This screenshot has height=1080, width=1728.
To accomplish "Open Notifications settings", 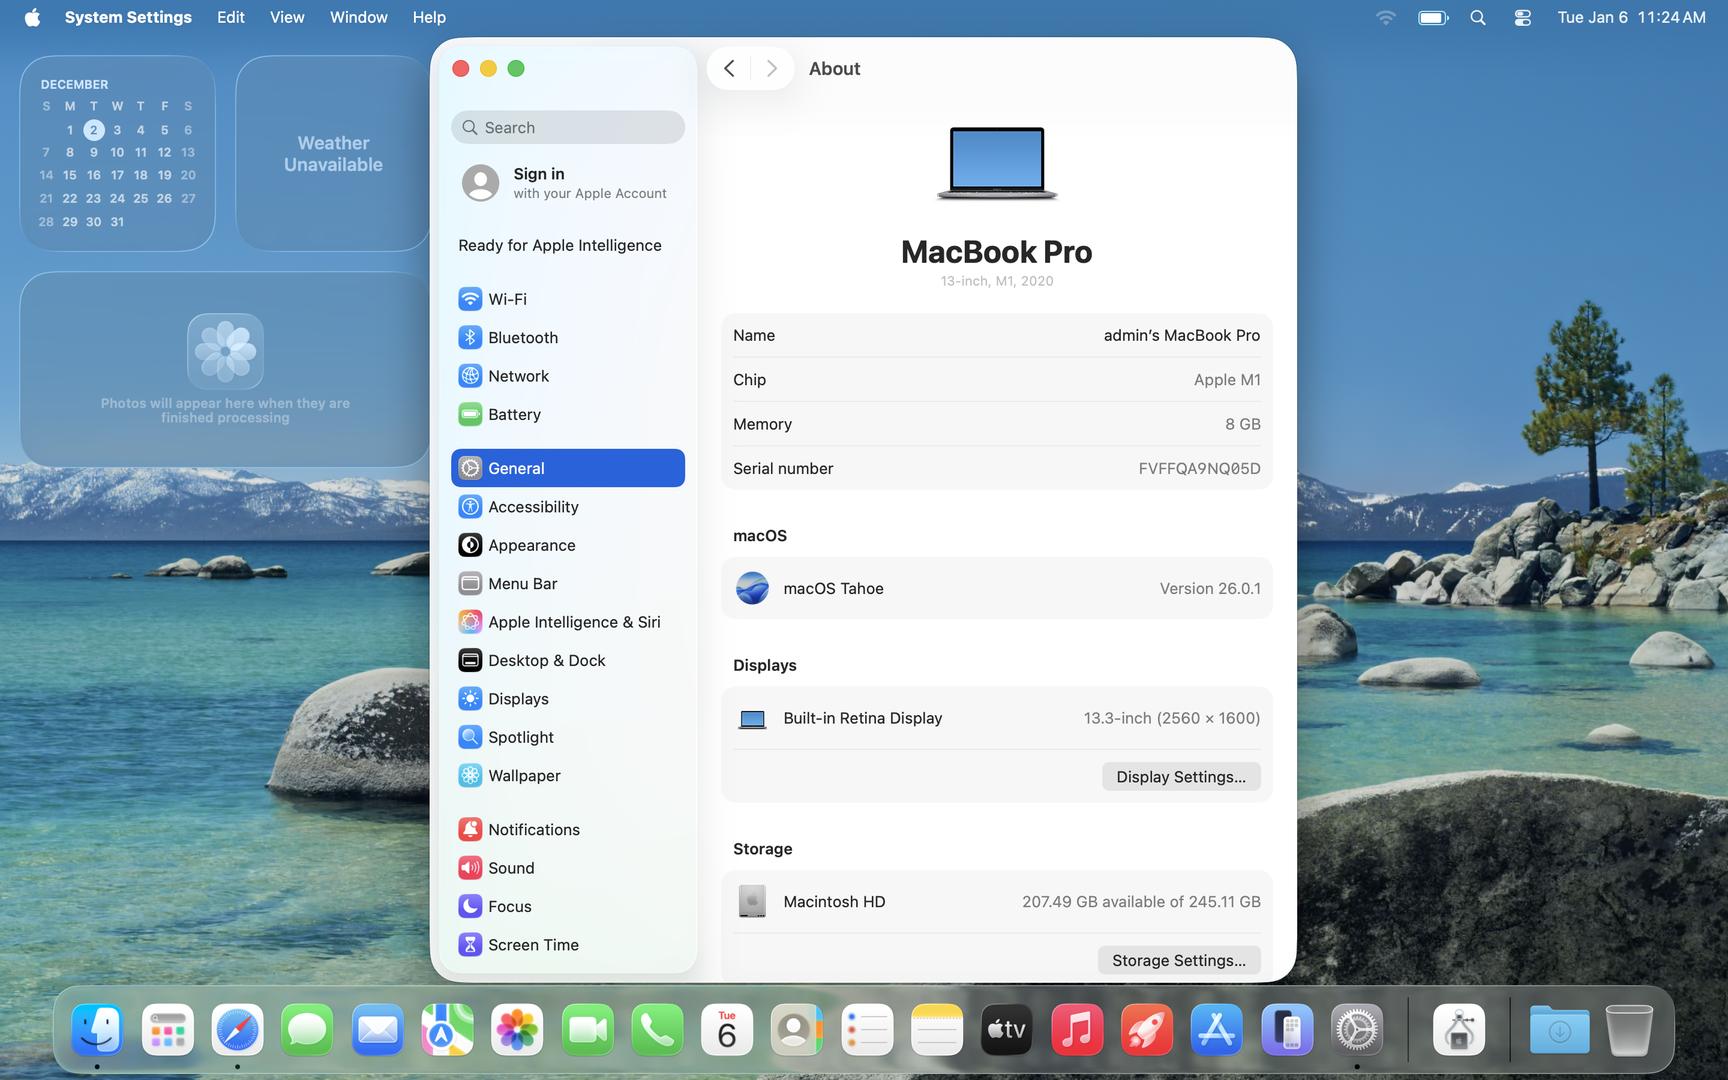I will (x=533, y=830).
